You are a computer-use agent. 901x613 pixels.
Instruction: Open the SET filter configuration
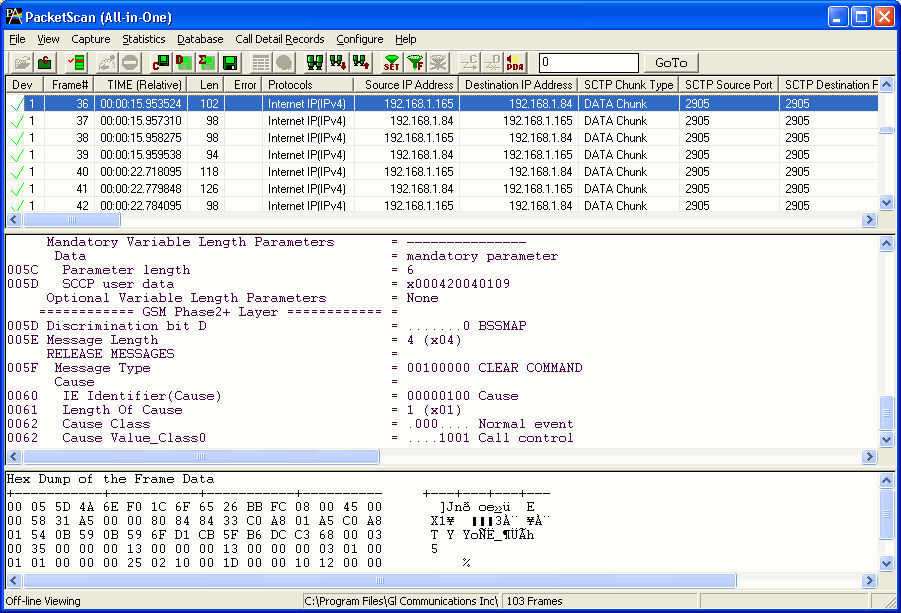(x=393, y=62)
